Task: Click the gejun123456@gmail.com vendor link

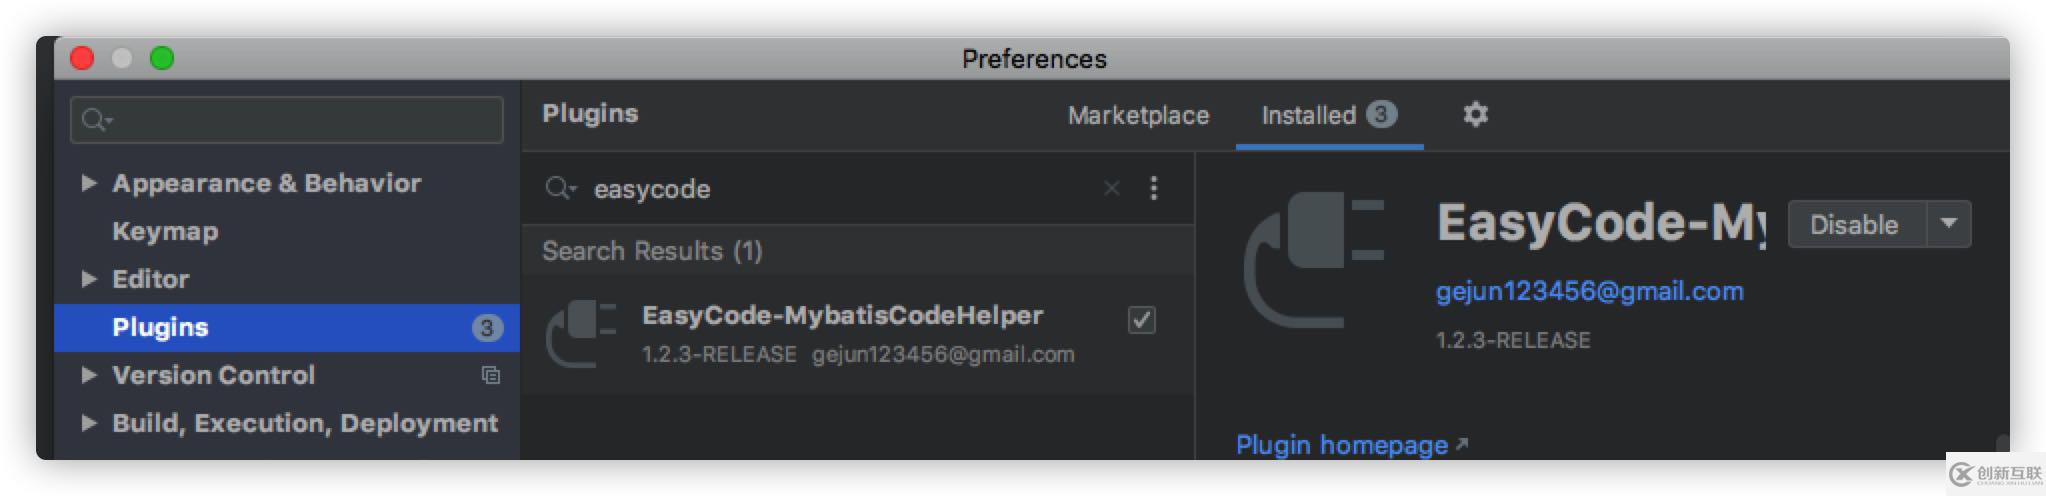Action: click(1589, 291)
